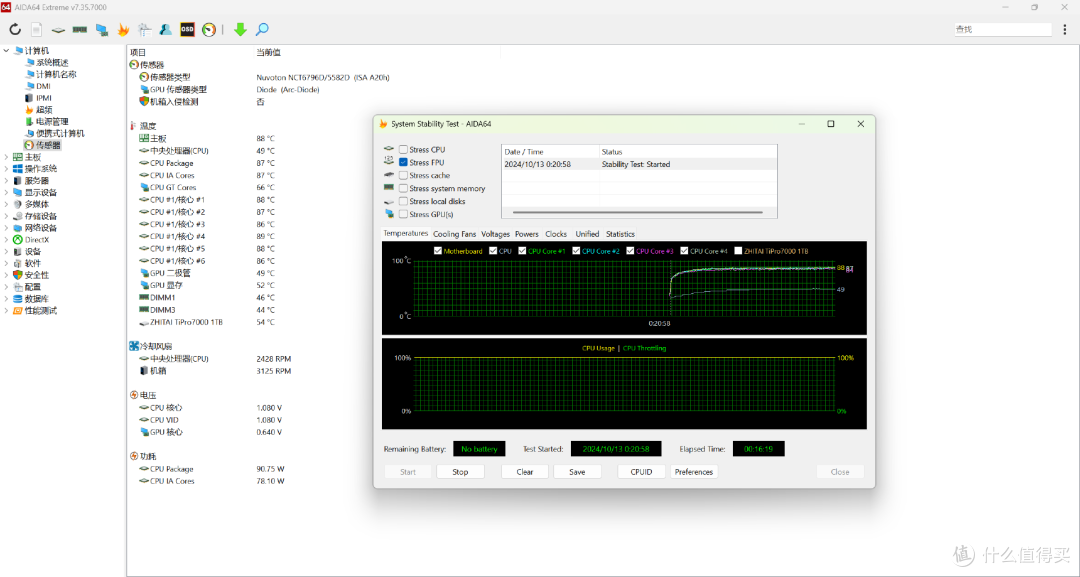
Task: Open the memory benchmark RAM stick icon
Action: tap(80, 30)
